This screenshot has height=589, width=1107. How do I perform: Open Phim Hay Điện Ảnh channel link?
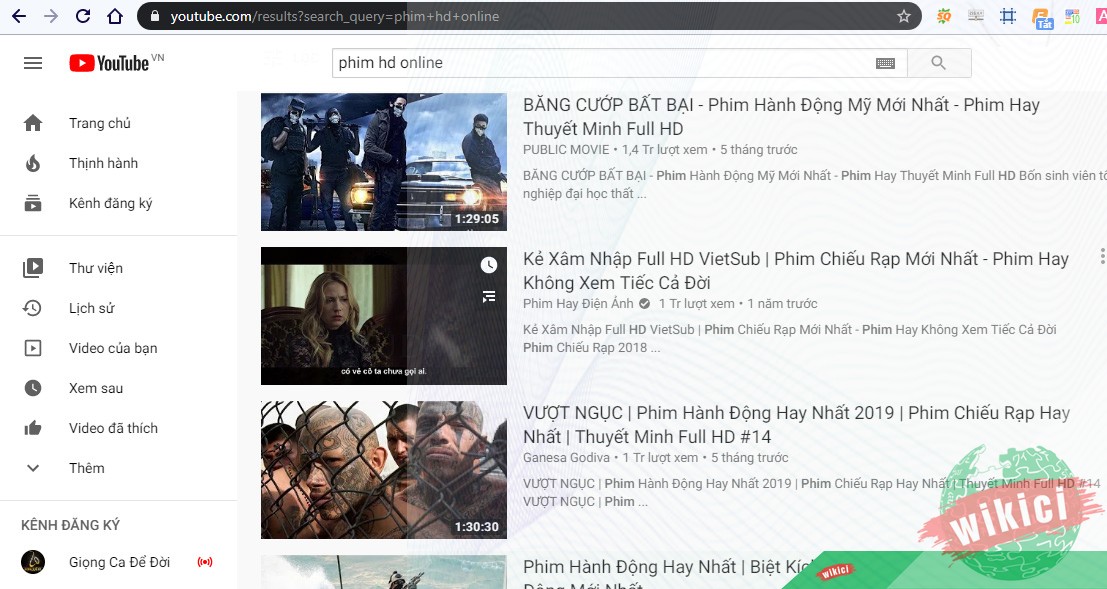[x=578, y=304]
